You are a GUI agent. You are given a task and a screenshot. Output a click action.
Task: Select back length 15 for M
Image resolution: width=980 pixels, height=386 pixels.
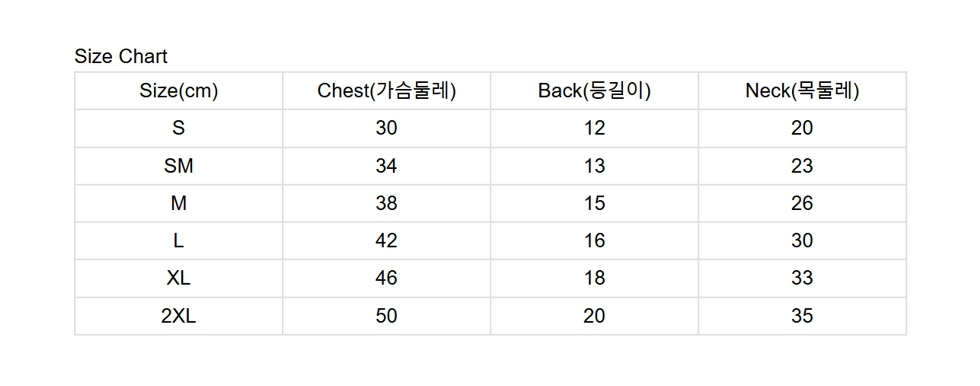click(594, 203)
